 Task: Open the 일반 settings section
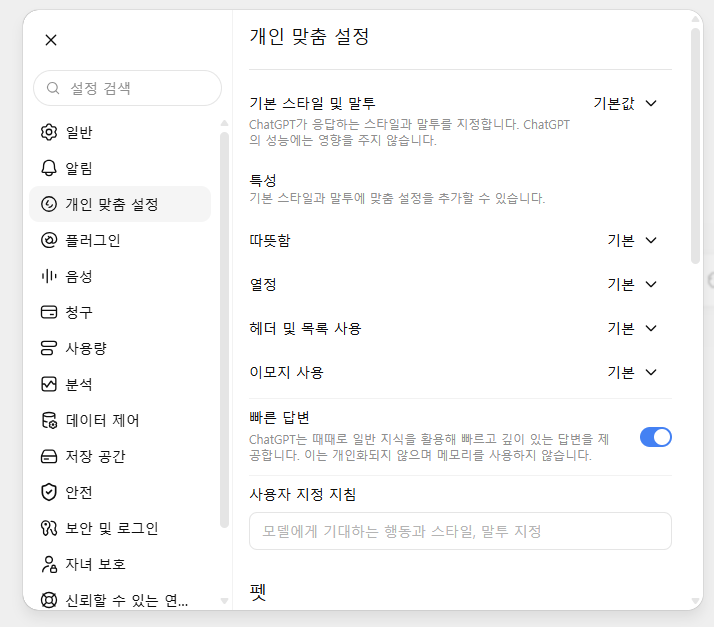120,132
